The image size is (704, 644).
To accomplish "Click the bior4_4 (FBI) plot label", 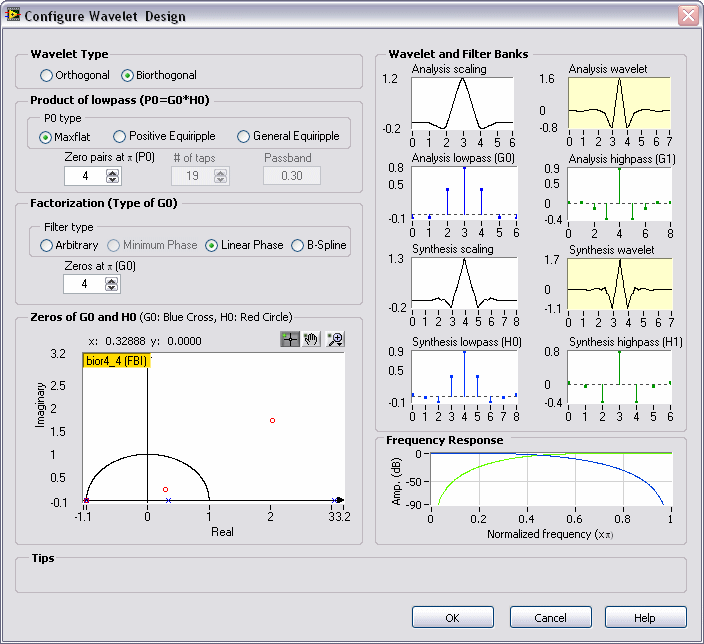I will tap(116, 361).
